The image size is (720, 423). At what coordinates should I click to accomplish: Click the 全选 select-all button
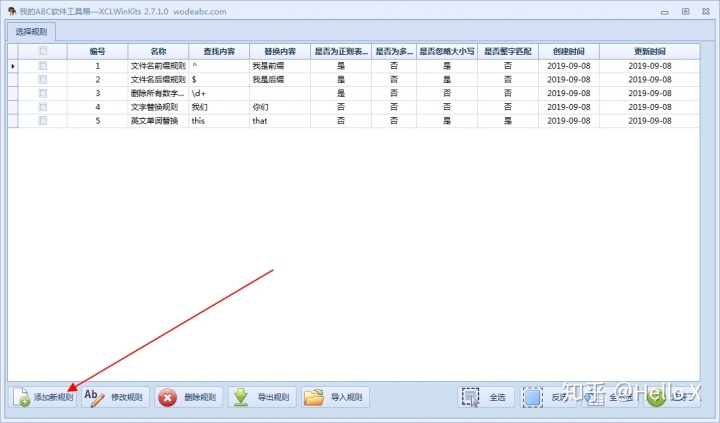[486, 397]
